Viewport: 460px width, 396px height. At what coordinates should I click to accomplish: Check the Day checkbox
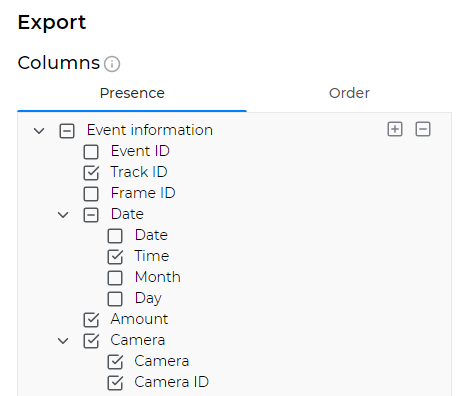[115, 299]
